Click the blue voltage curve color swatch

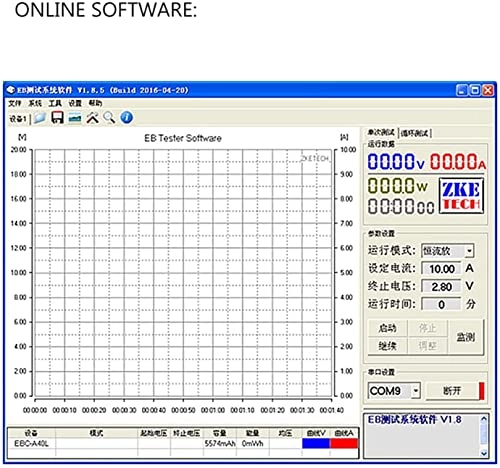click(x=316, y=443)
